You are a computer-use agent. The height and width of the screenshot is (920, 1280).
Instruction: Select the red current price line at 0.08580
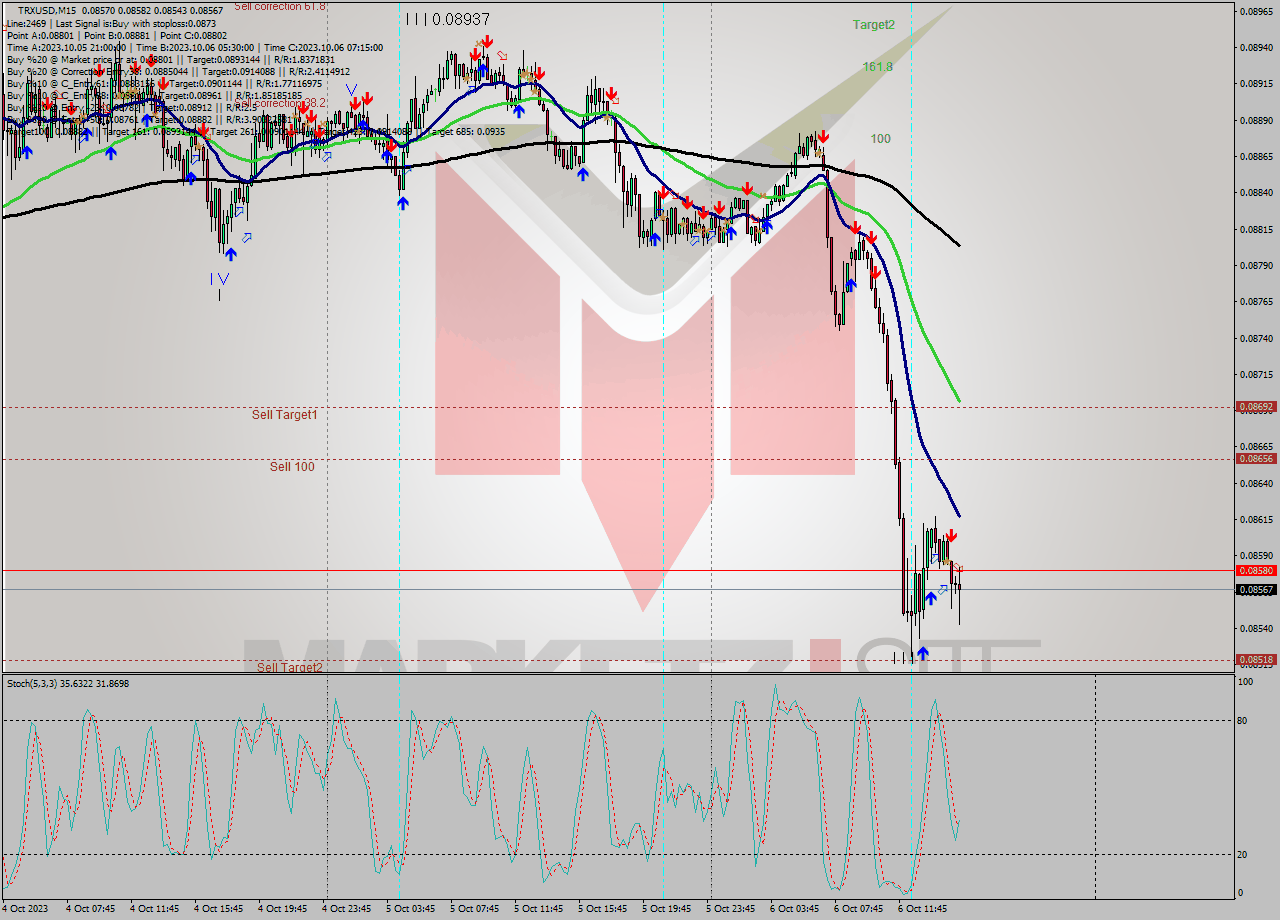pyautogui.click(x=600, y=569)
